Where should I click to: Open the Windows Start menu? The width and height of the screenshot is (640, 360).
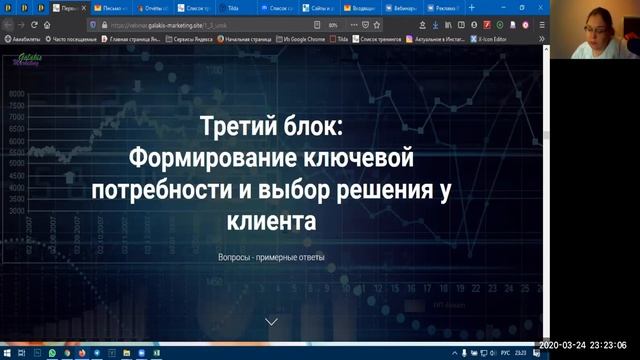(x=7, y=353)
